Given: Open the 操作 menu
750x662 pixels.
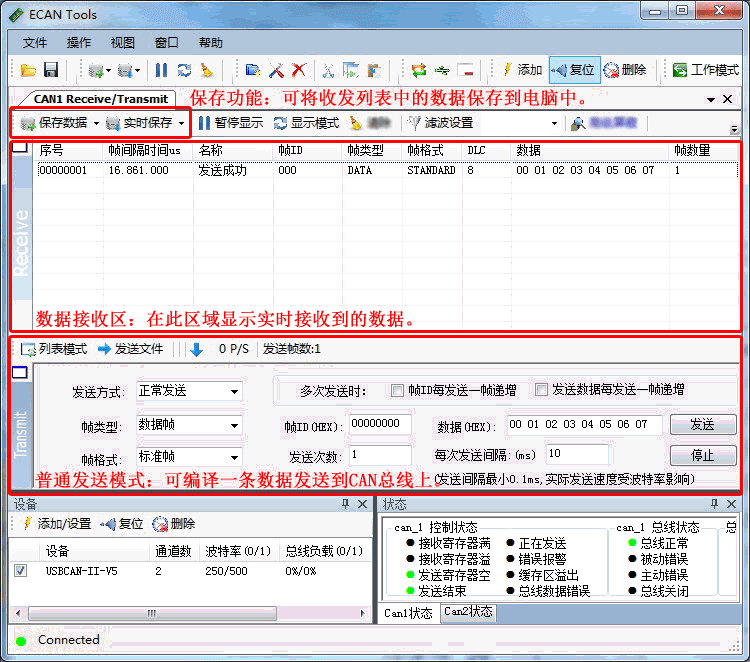Looking at the screenshot, I should tap(79, 43).
